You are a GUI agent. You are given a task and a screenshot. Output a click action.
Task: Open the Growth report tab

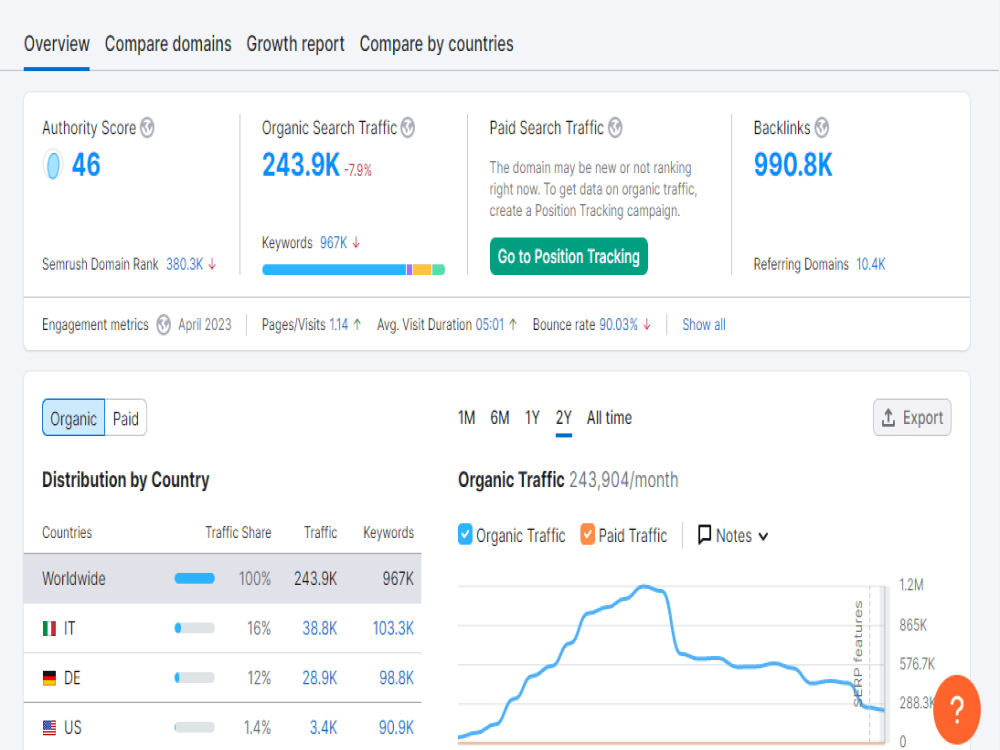[x=295, y=44]
